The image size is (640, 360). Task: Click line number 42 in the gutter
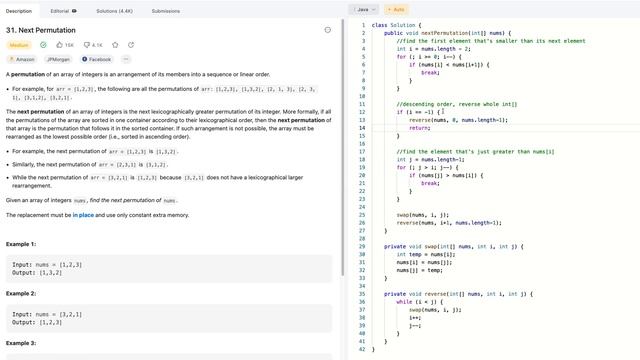coord(362,349)
